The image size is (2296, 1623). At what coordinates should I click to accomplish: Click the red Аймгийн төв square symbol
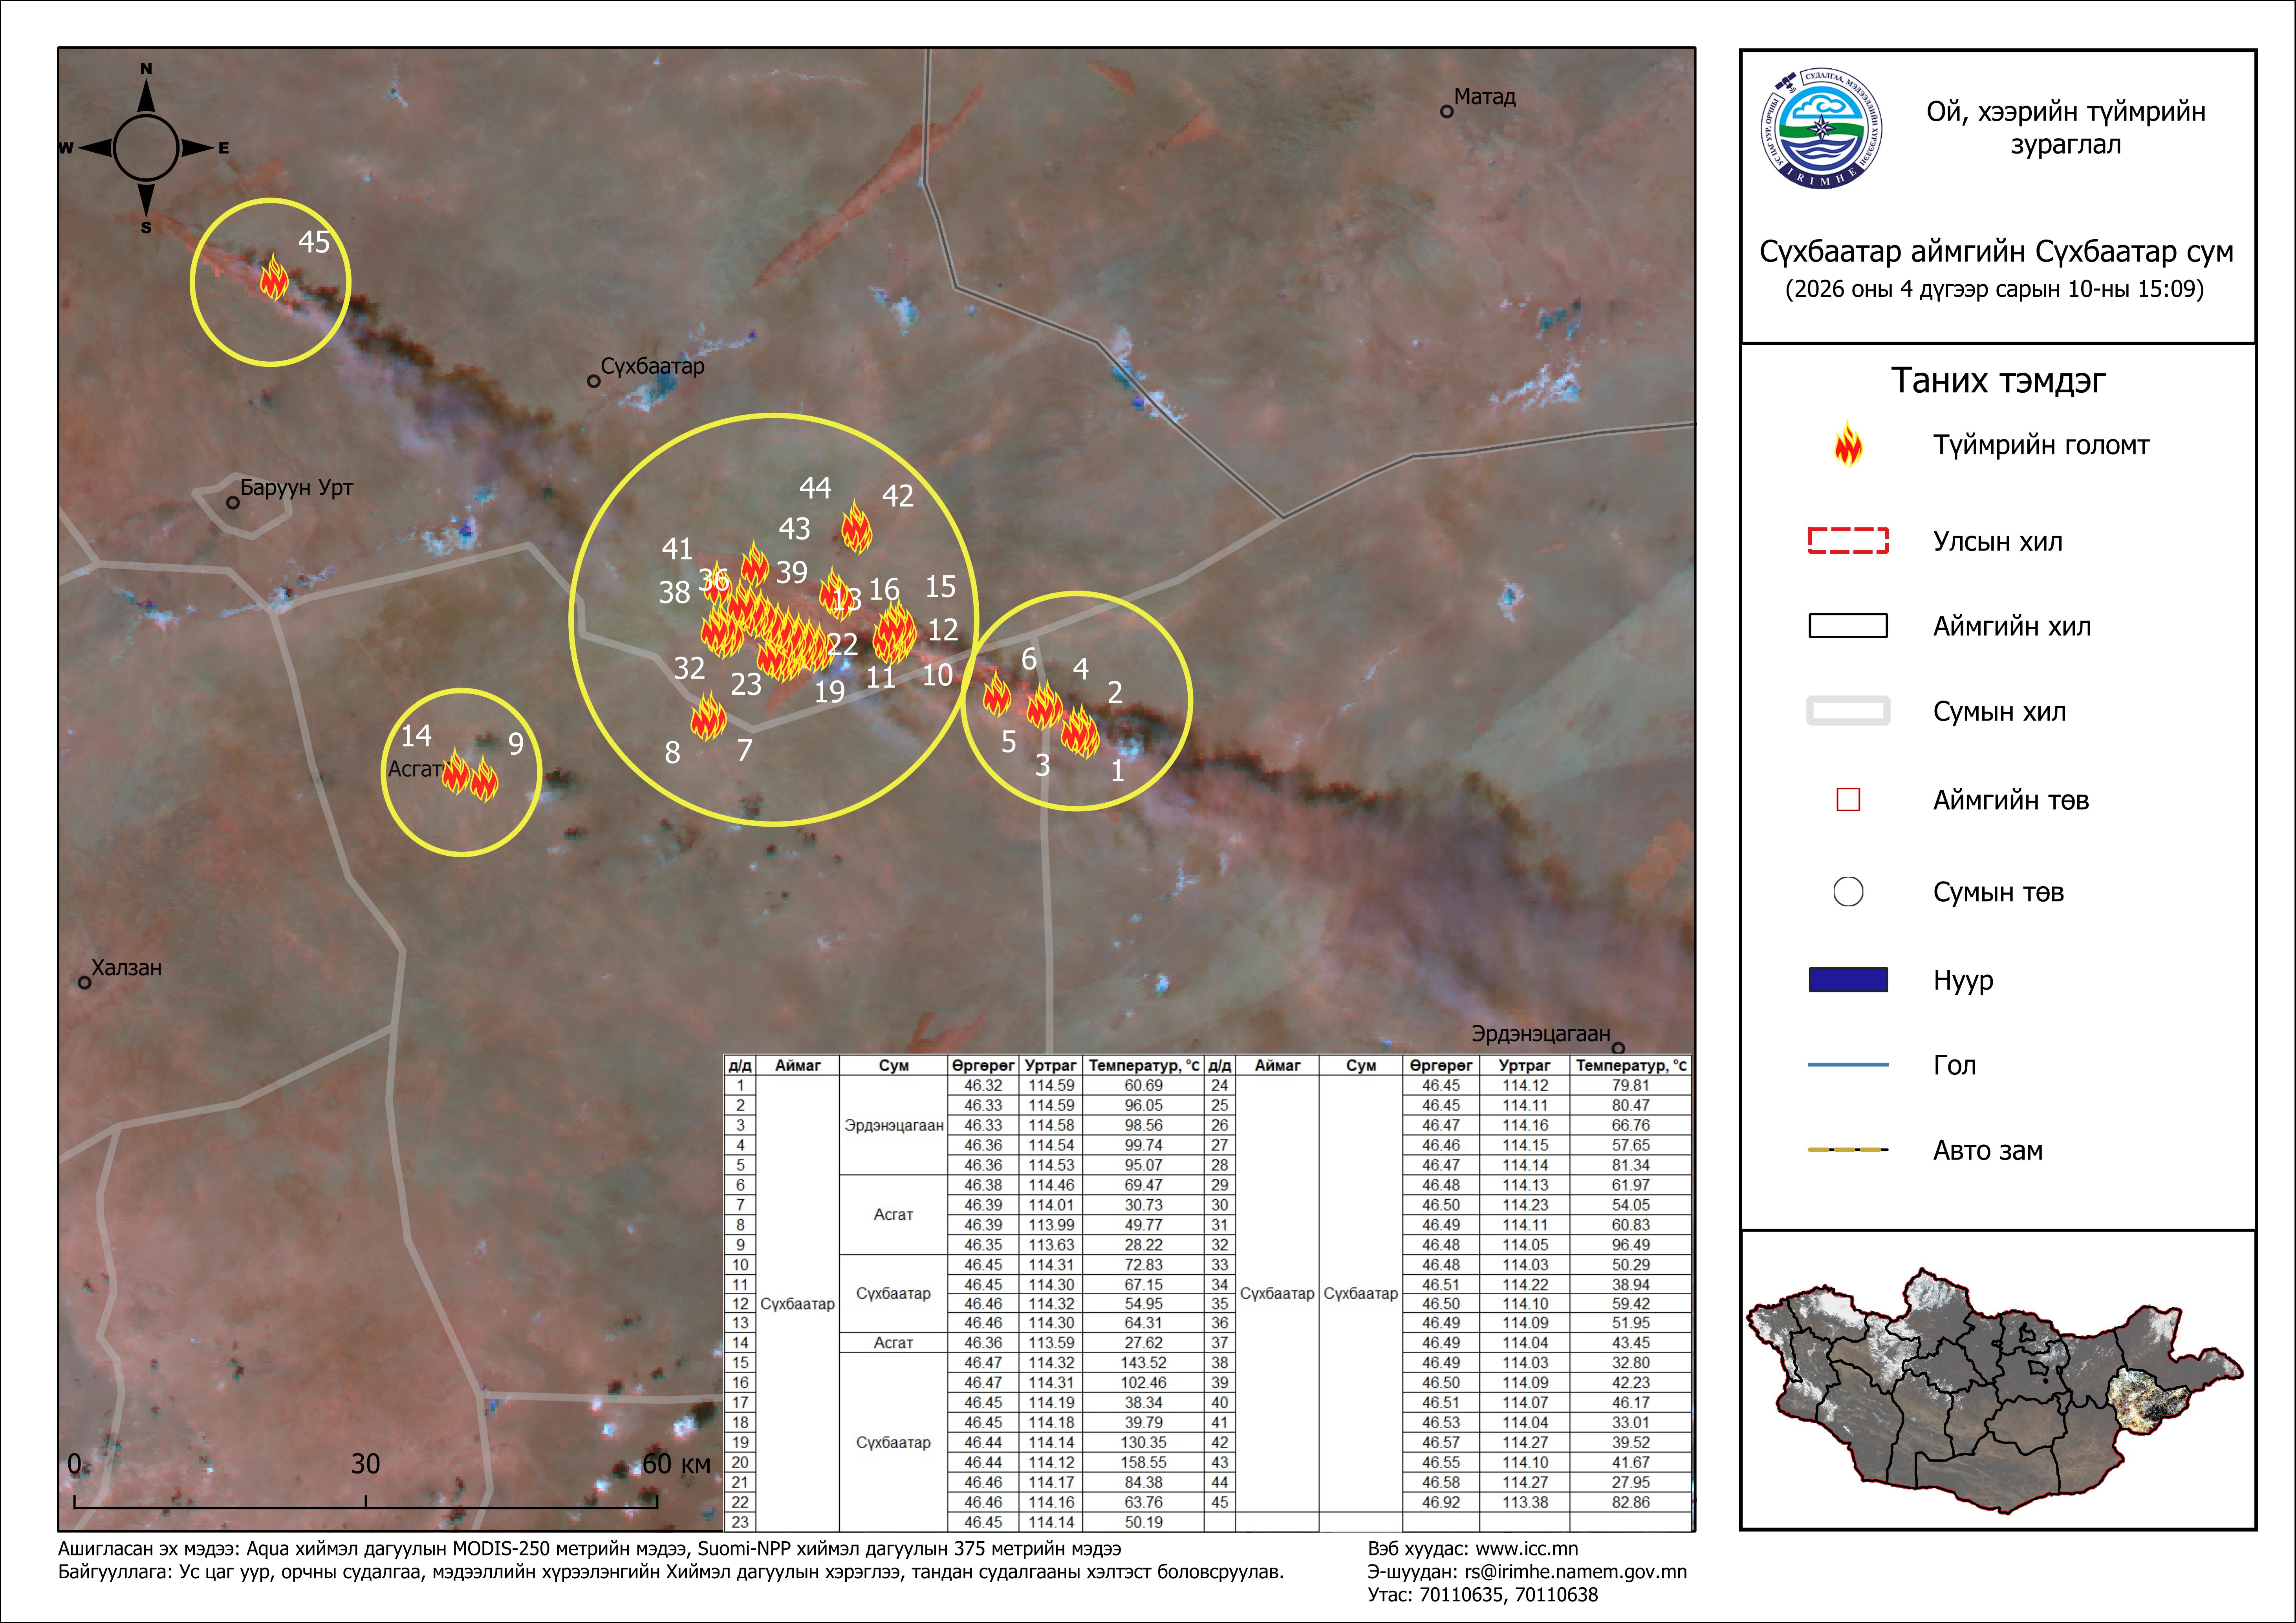pyautogui.click(x=1847, y=800)
